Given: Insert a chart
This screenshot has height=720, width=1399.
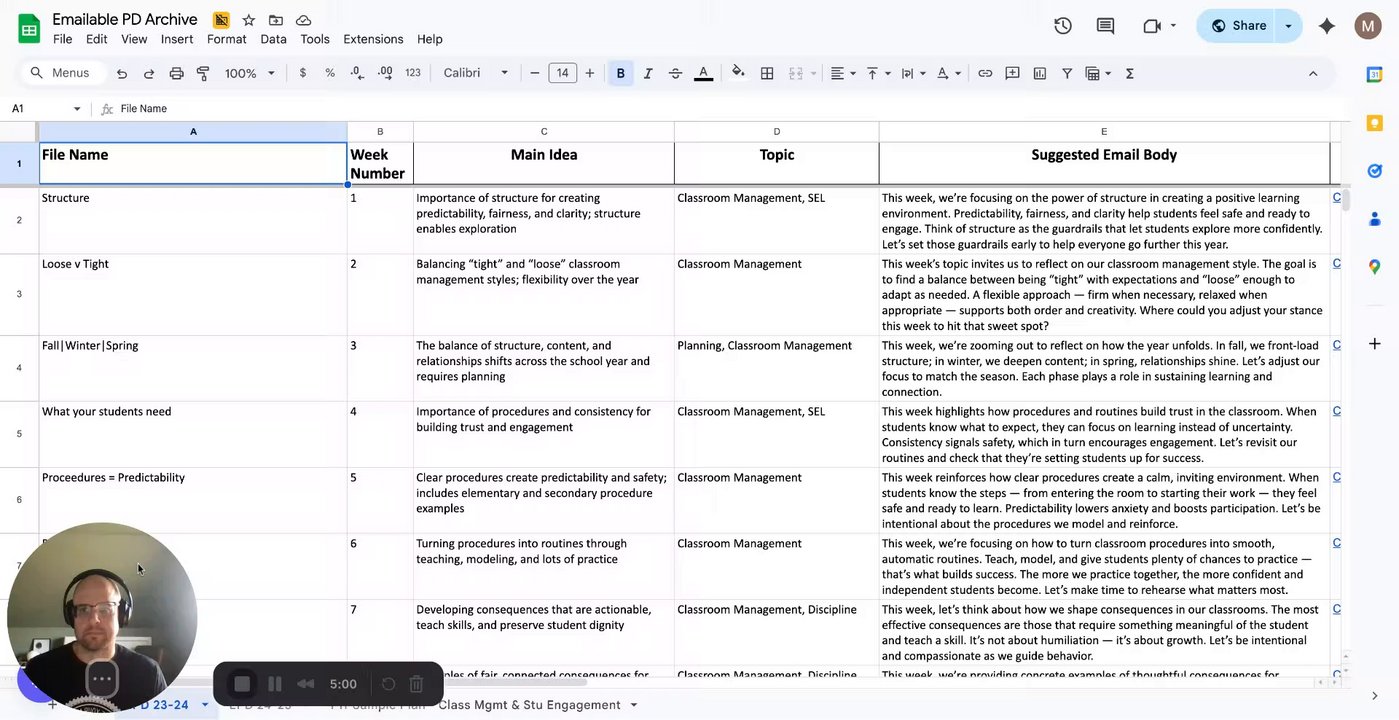Looking at the screenshot, I should [x=1039, y=73].
